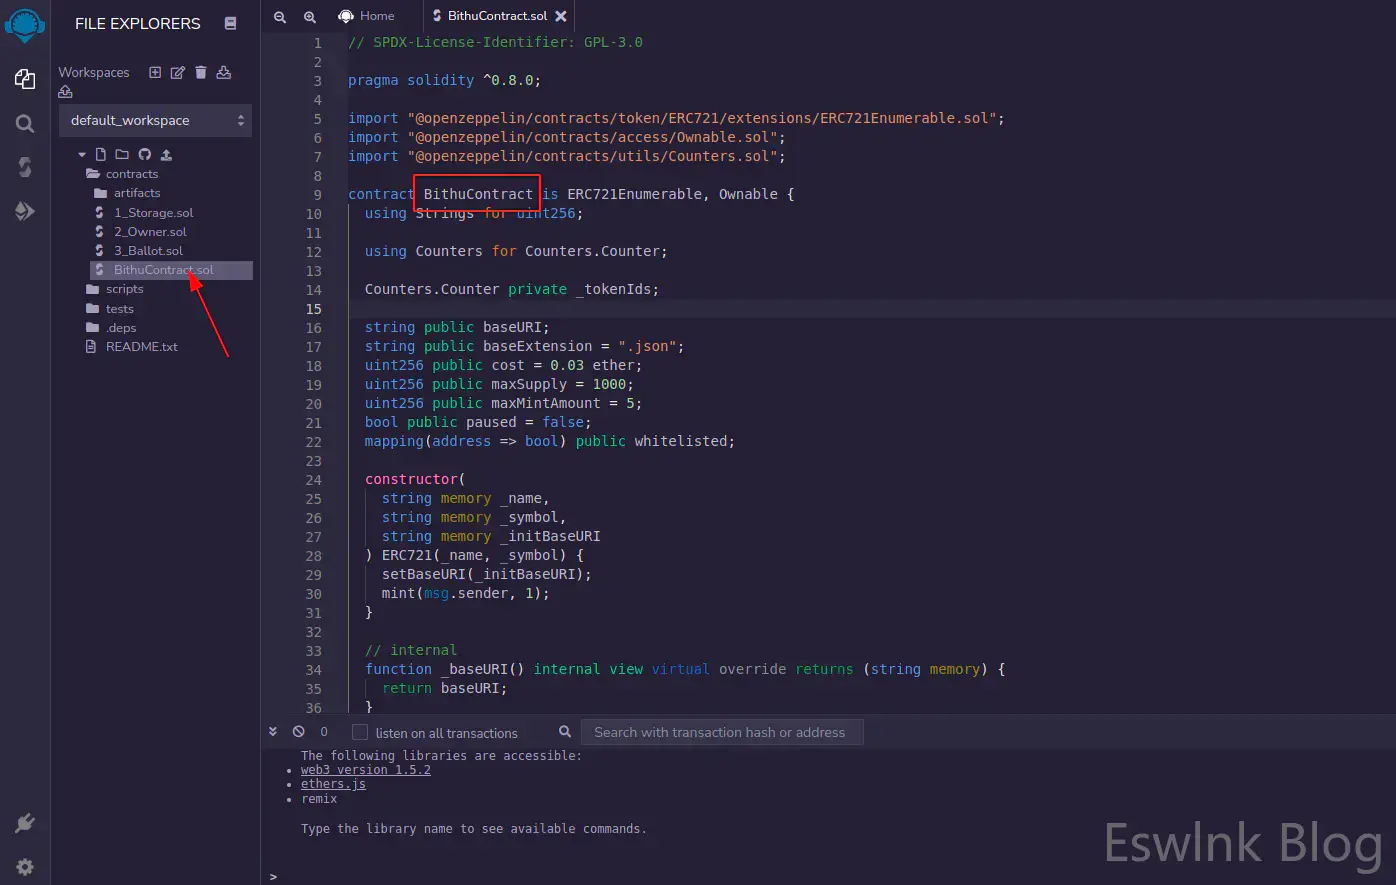The image size is (1396, 885).
Task: Clear the terminal console
Action: [x=298, y=732]
